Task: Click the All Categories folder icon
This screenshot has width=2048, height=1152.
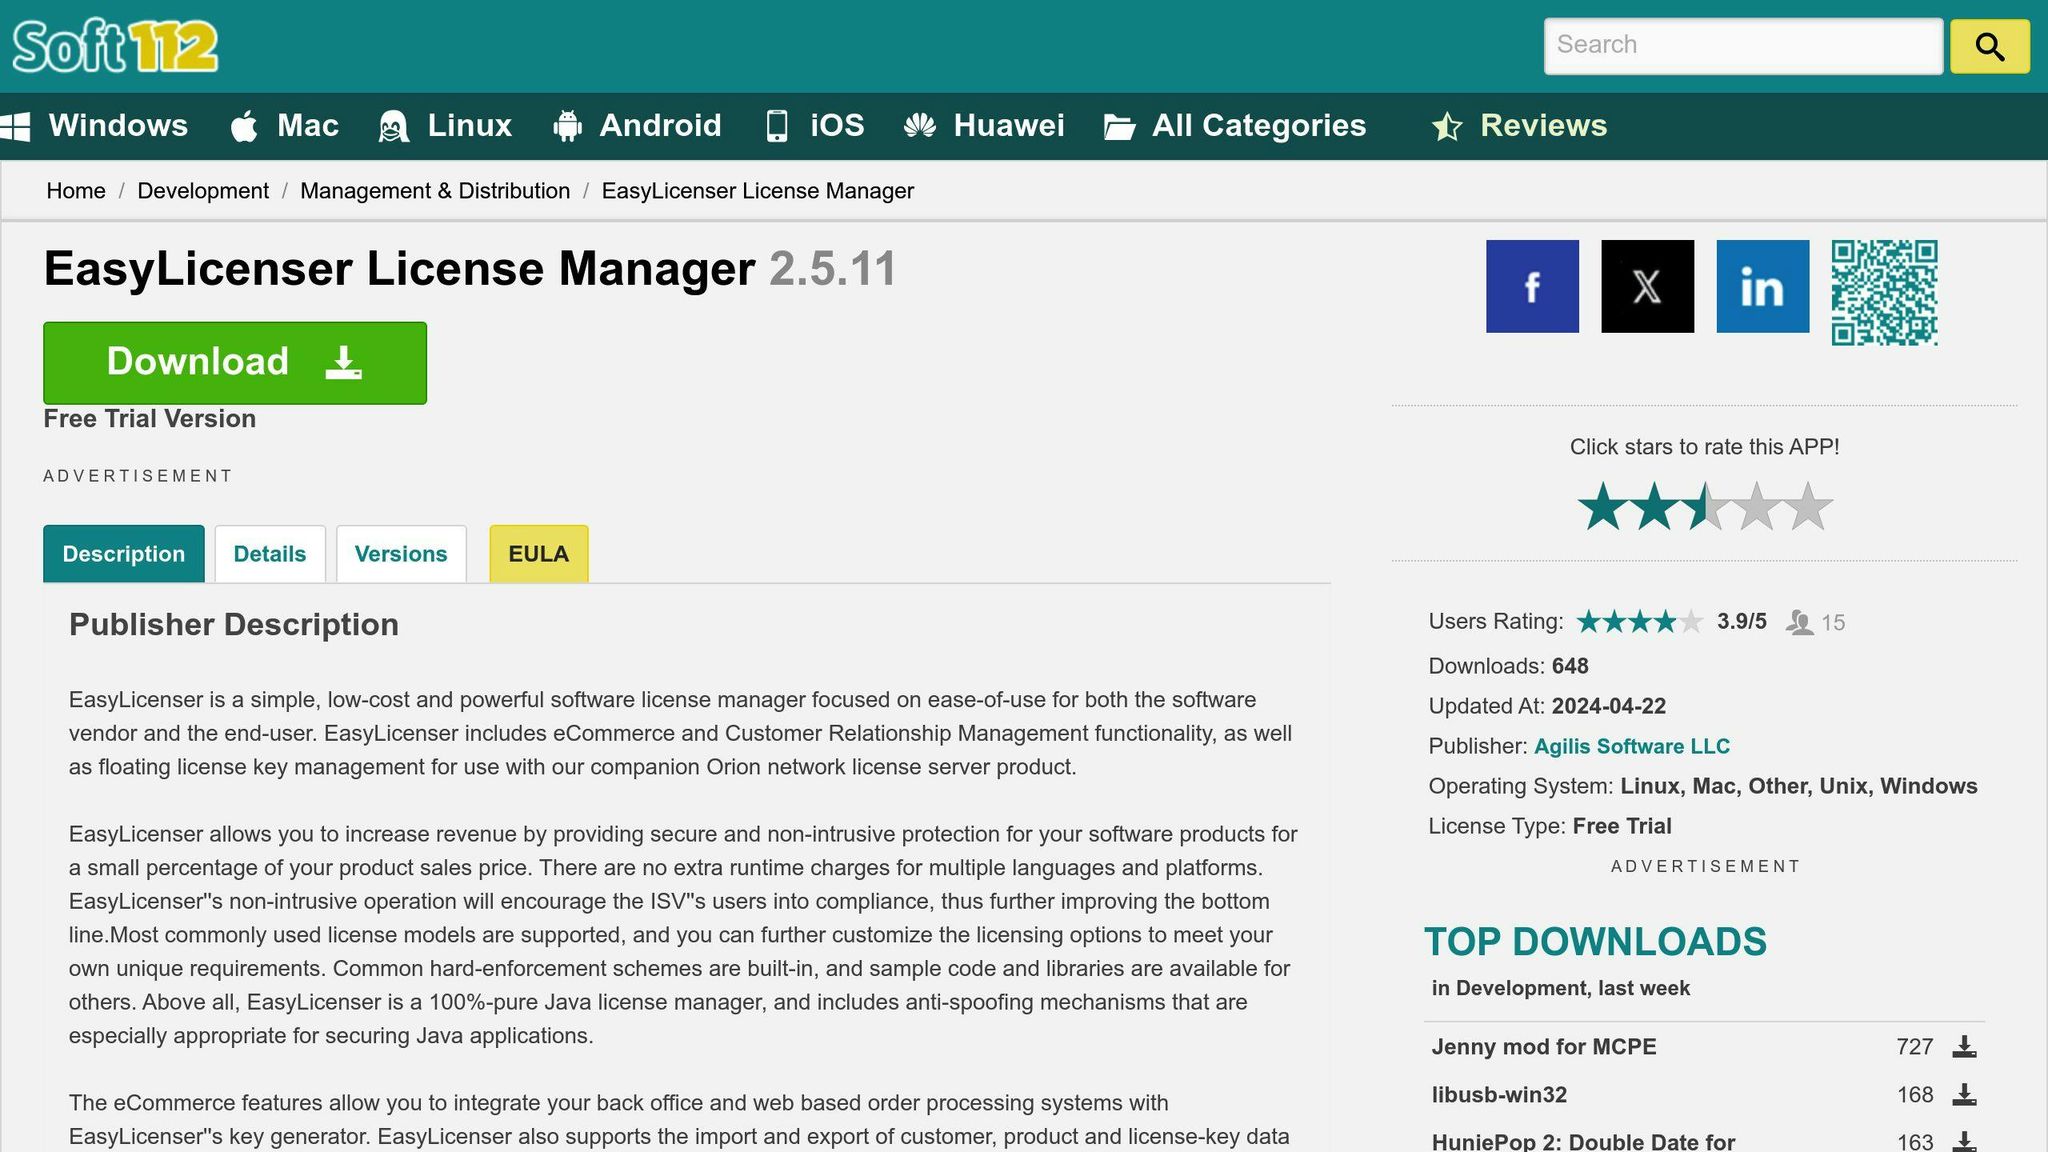Action: (x=1119, y=128)
